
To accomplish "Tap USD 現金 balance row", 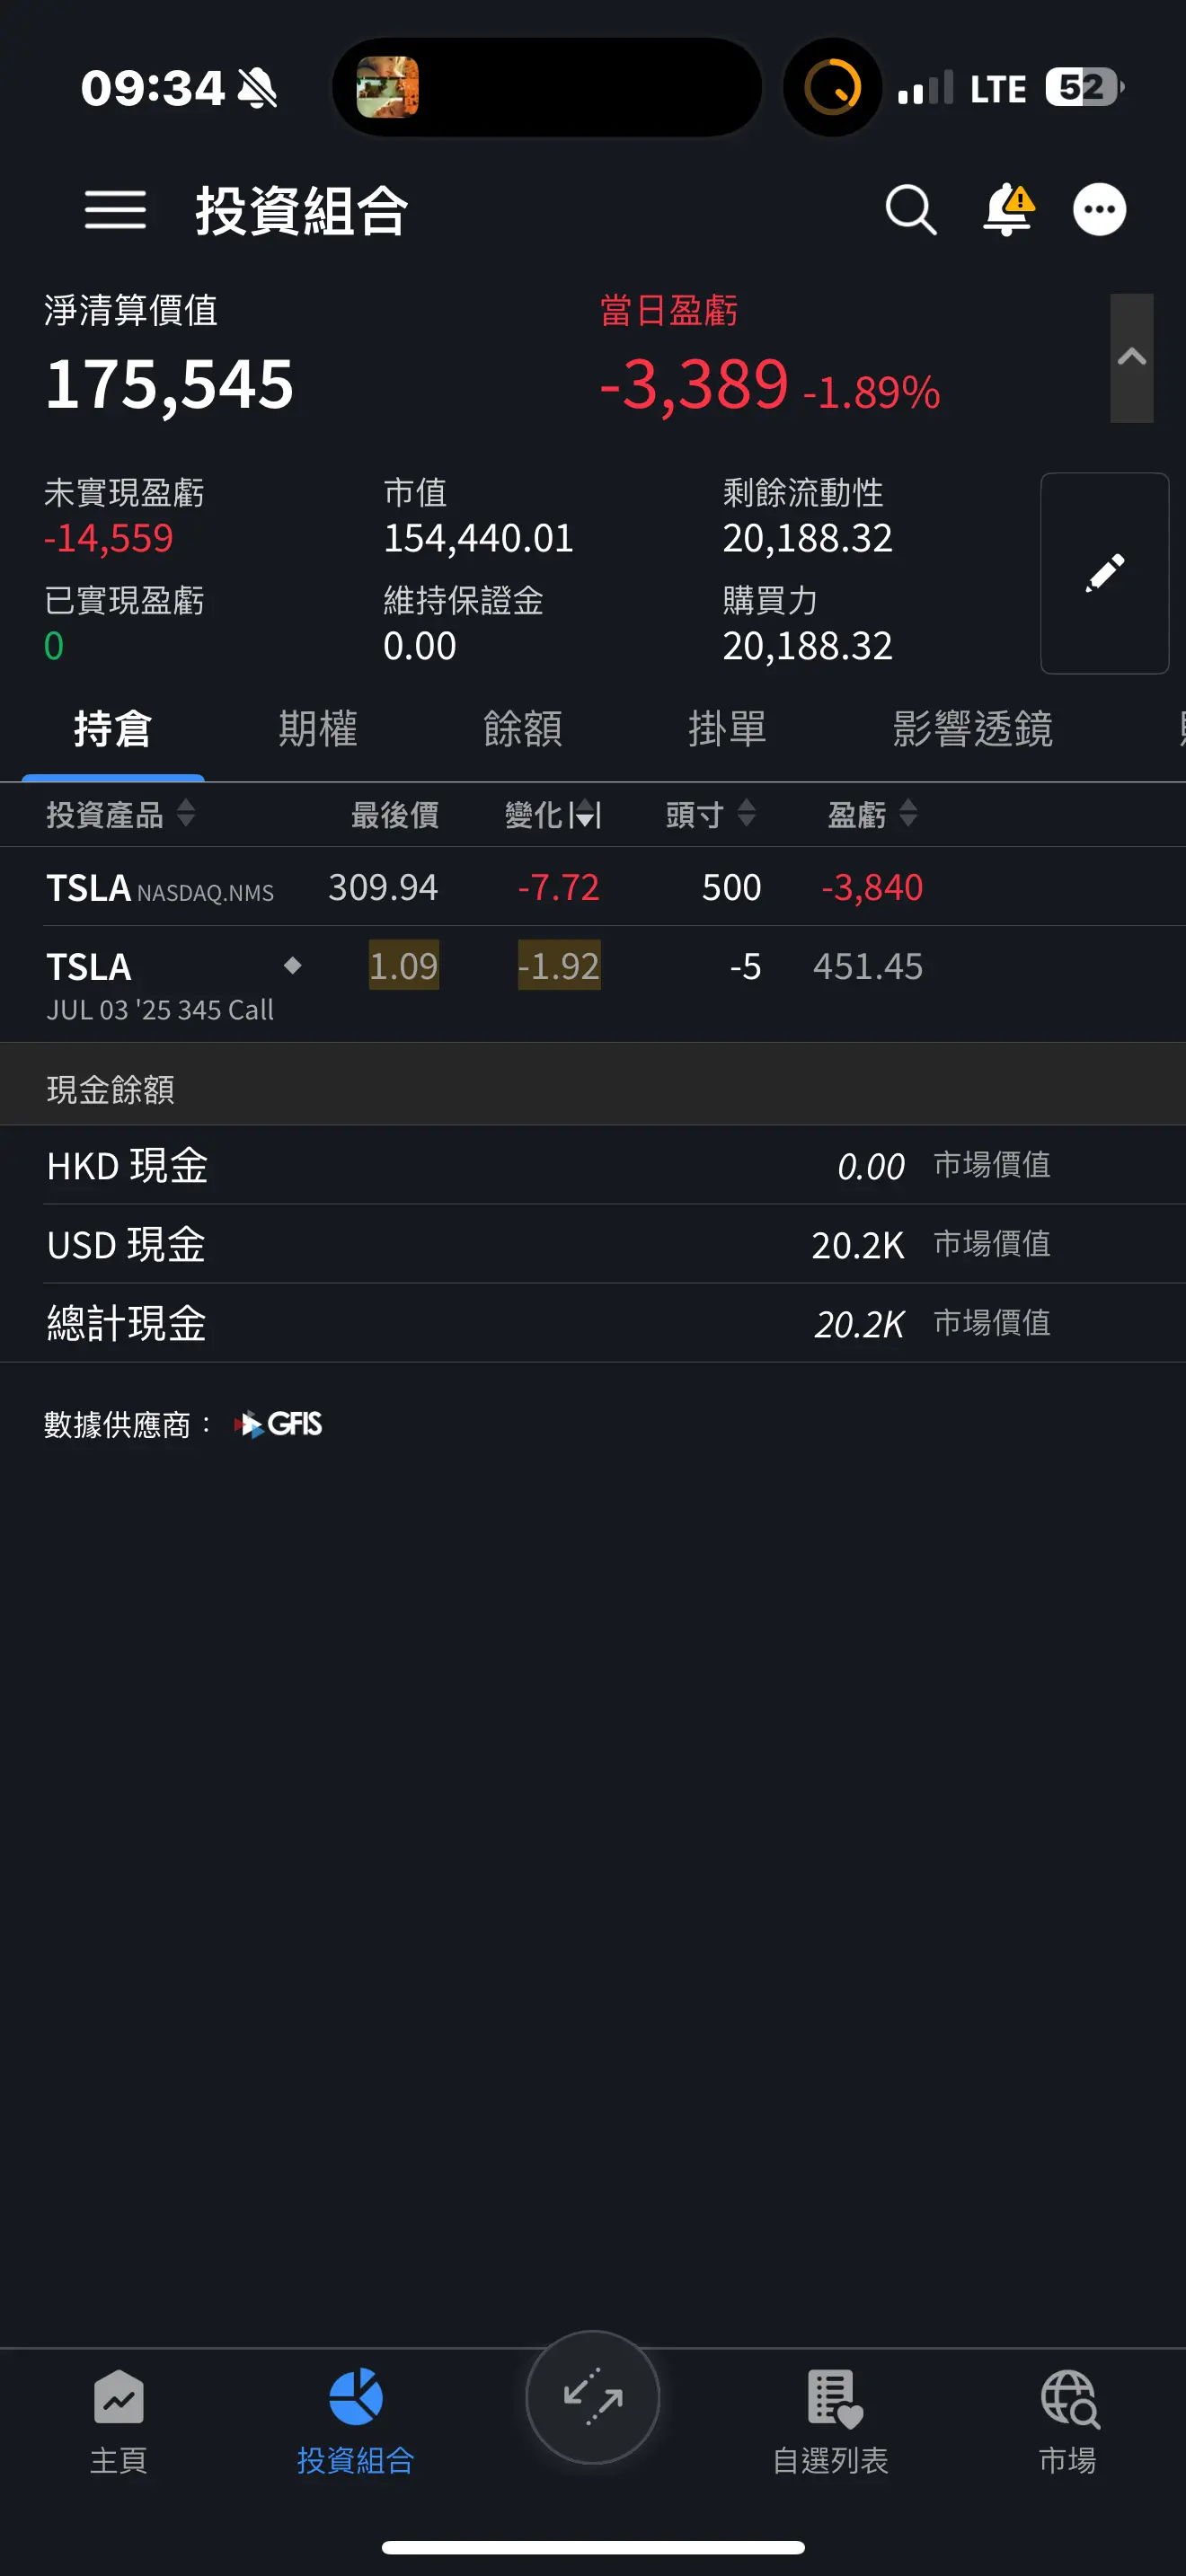I will [x=593, y=1245].
